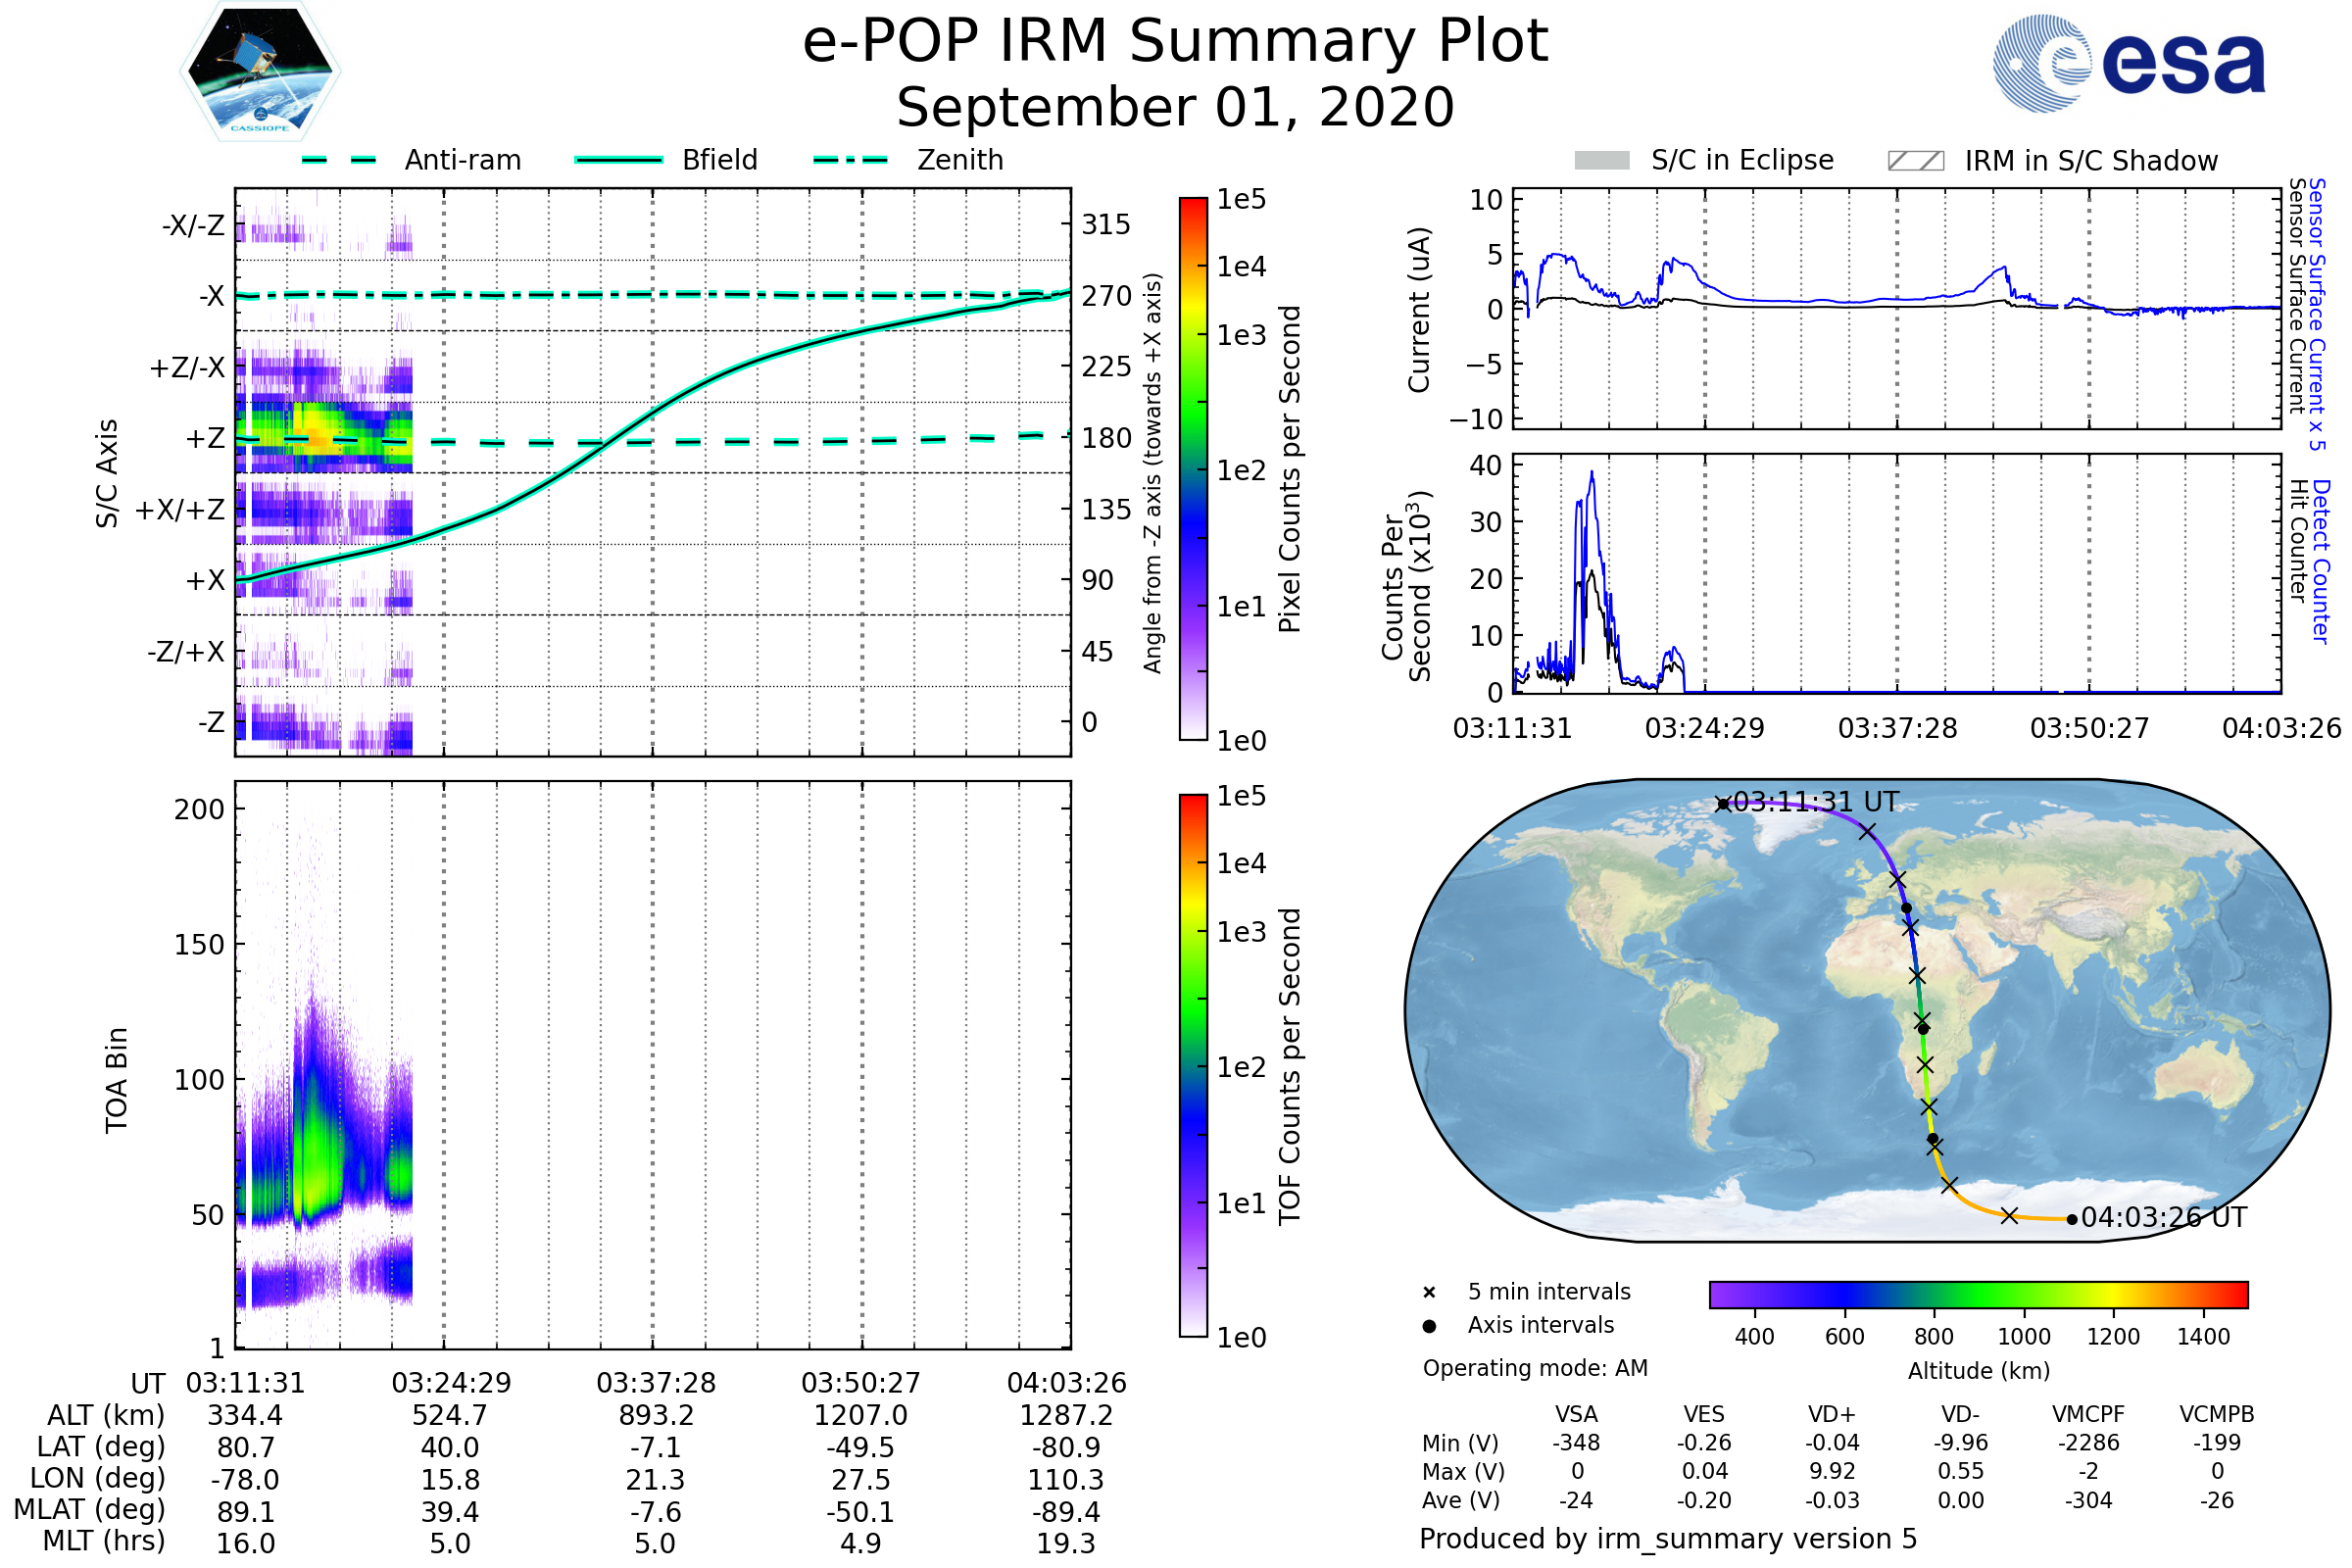Screen dimensions: 2352x1568
Task: Click the gray S/C in Eclipse swatch
Action: point(1601,161)
